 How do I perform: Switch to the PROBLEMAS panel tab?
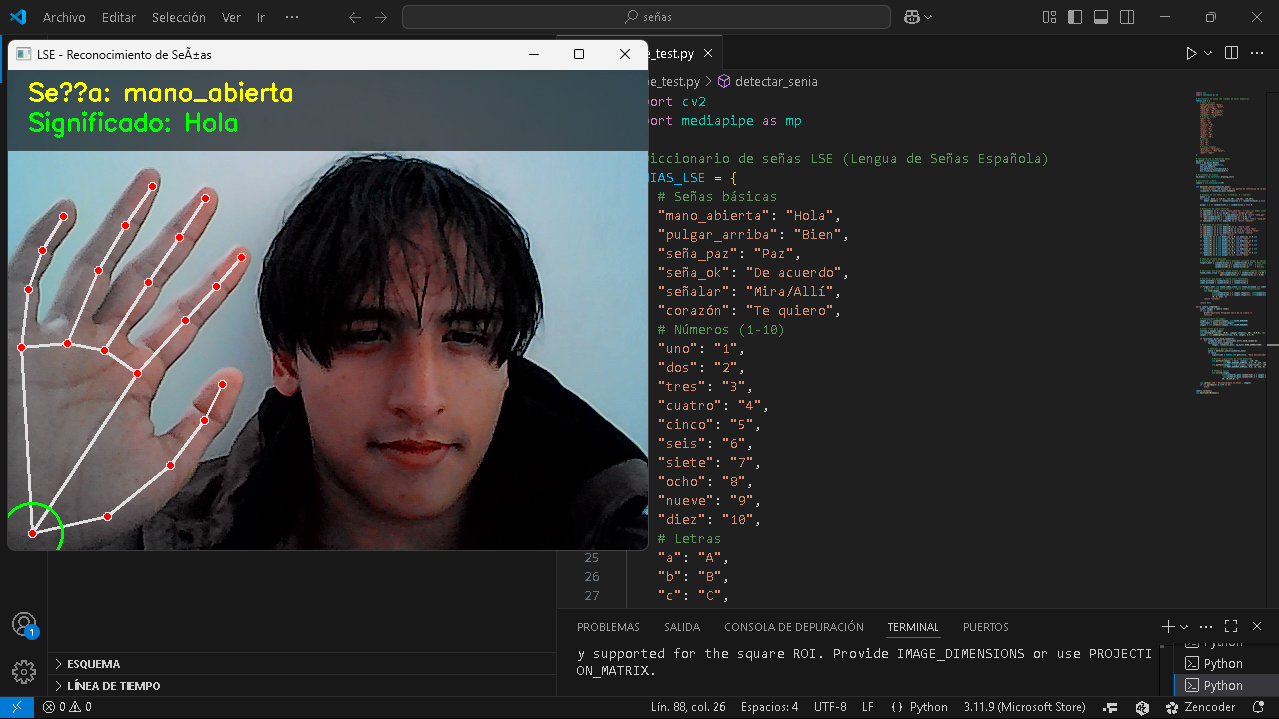pos(608,627)
